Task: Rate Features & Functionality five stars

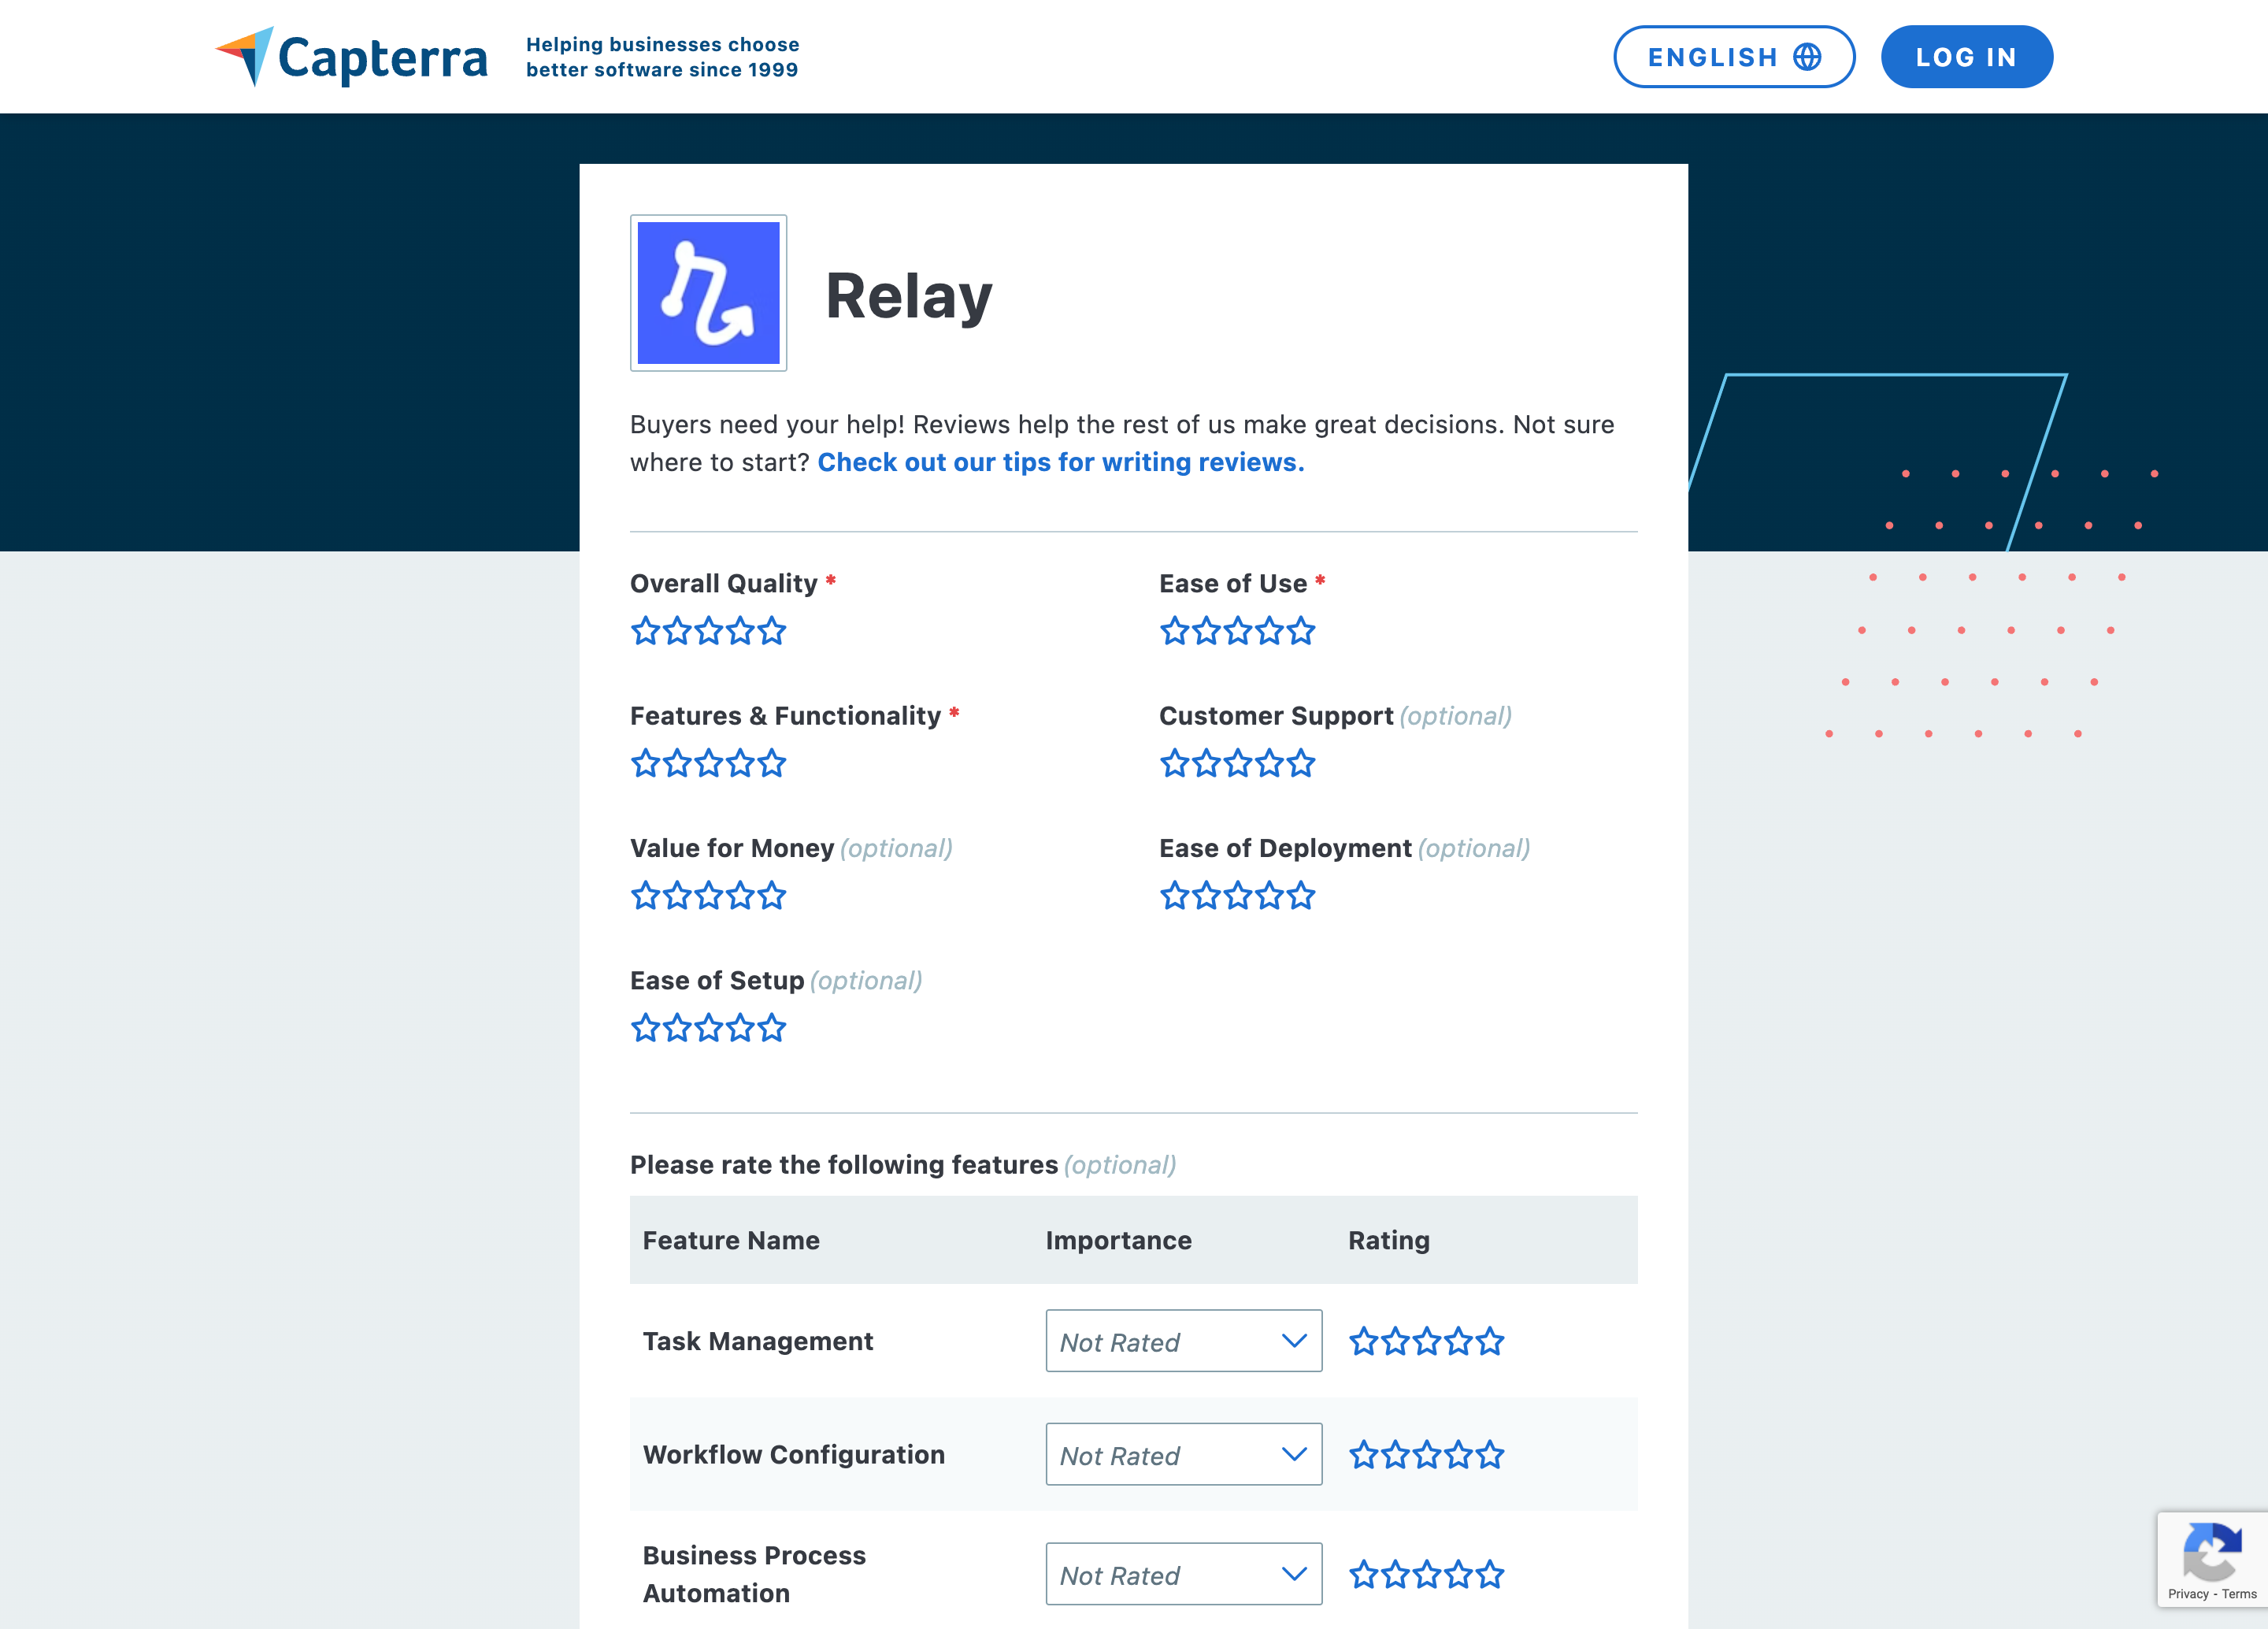Action: pos(772,764)
